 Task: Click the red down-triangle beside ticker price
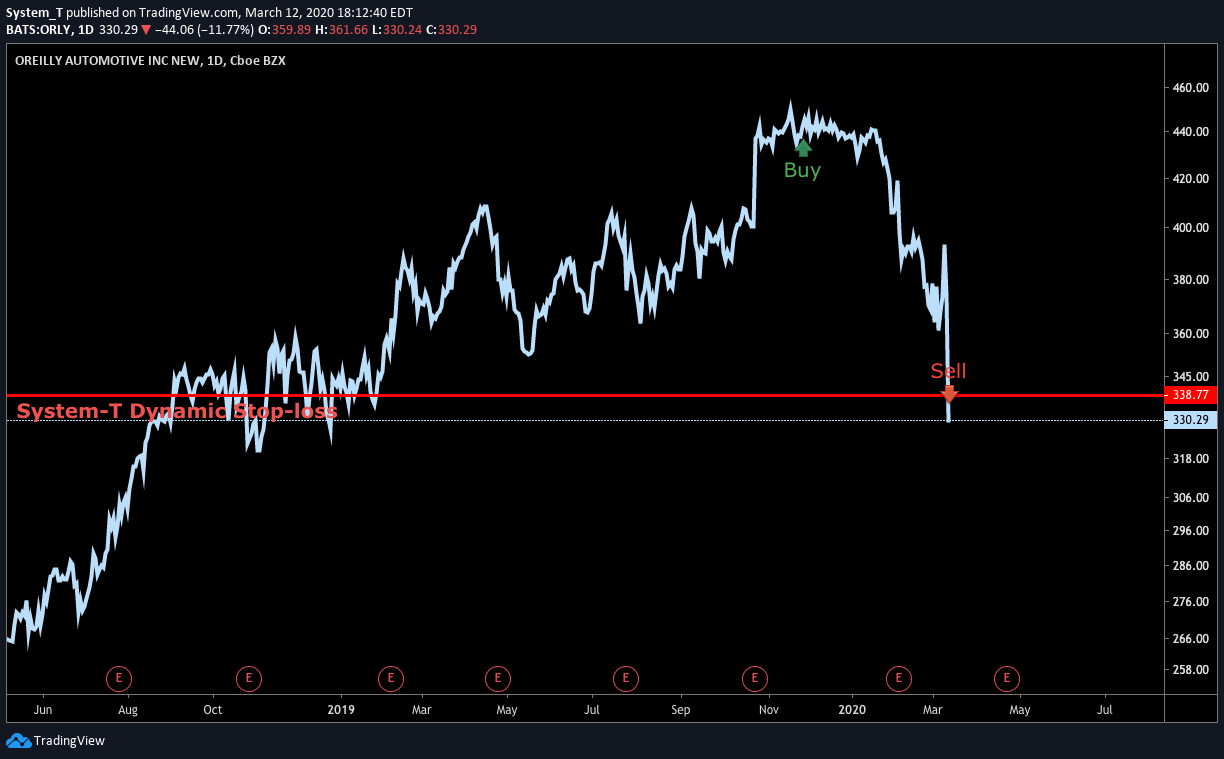click(x=146, y=30)
